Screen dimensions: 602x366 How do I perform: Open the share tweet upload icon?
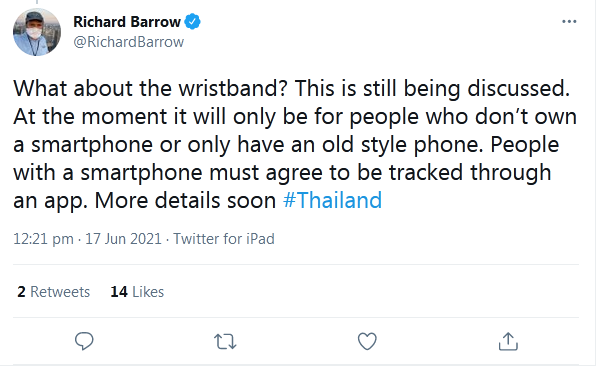click(508, 341)
